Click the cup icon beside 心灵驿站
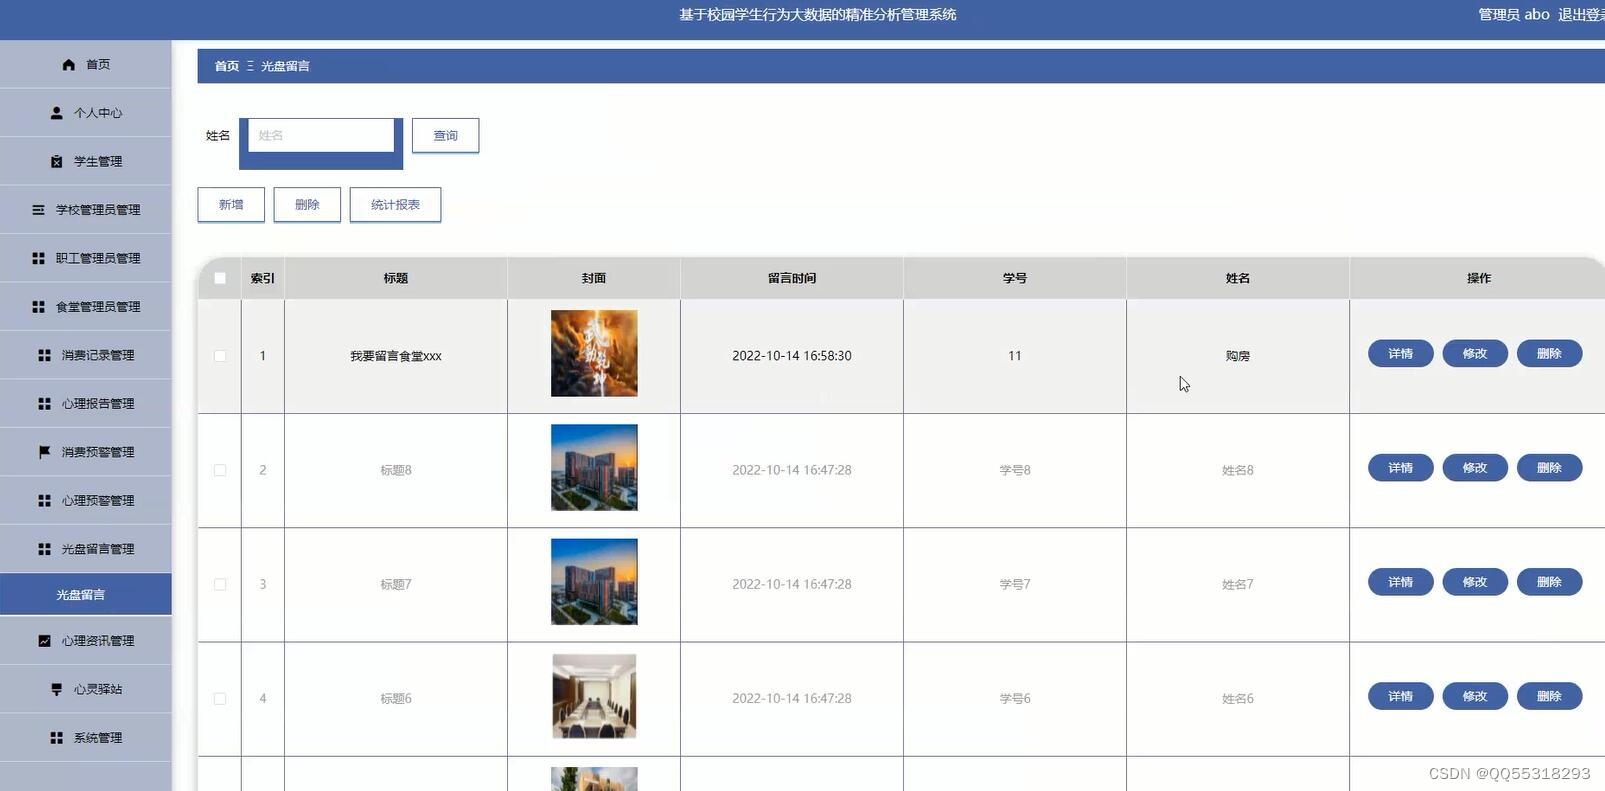Screen dimensions: 1605x791 tap(56, 689)
